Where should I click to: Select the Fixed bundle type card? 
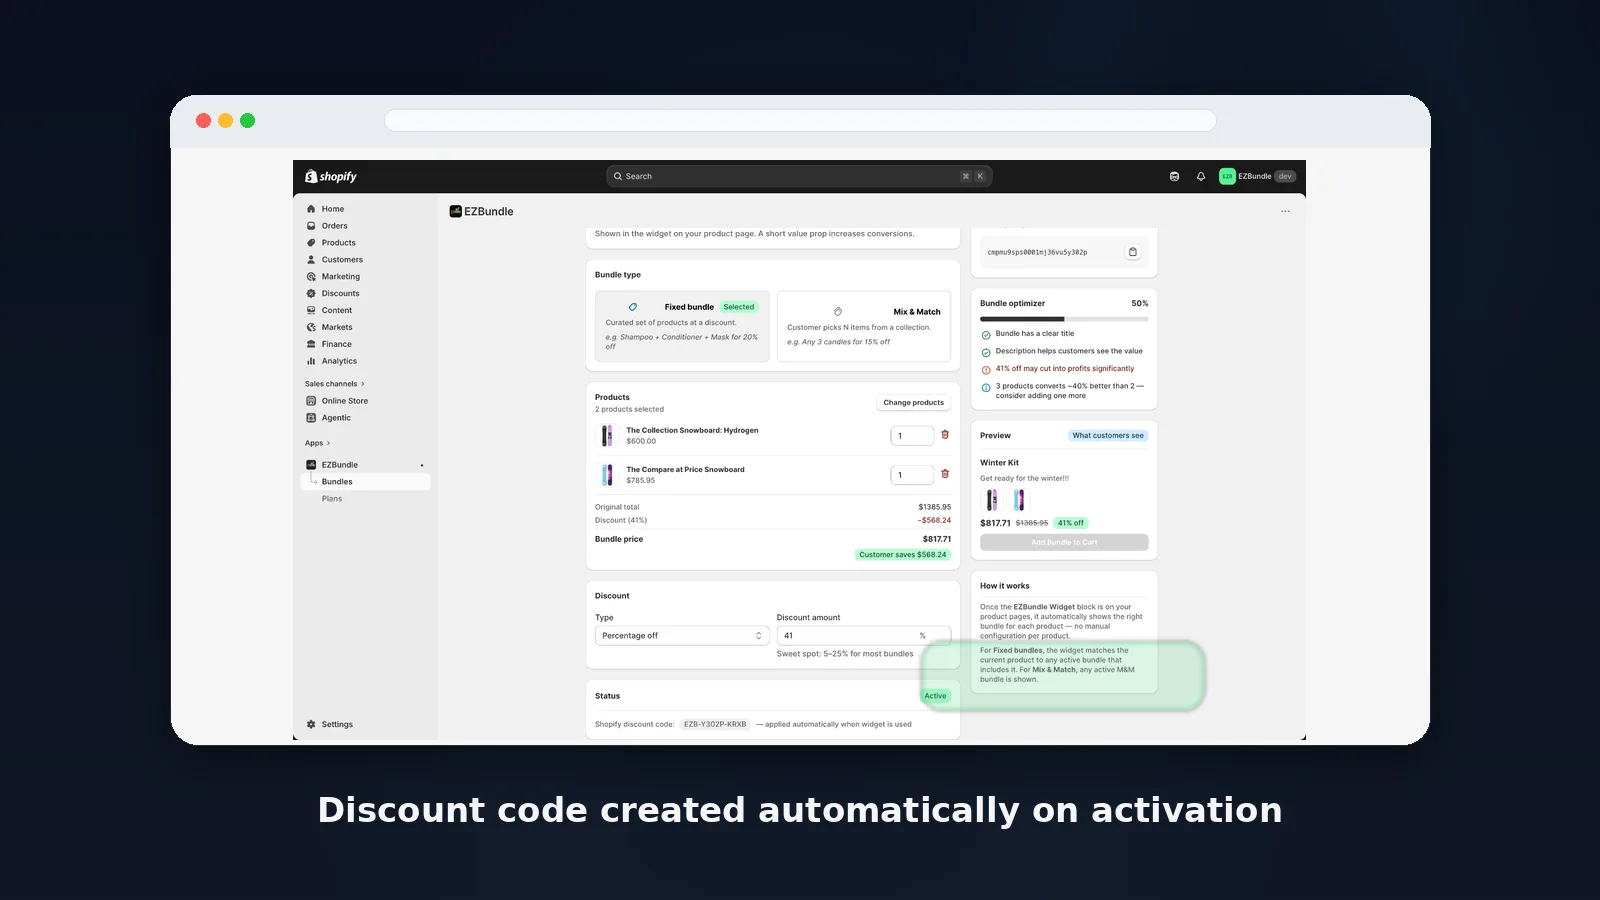click(x=682, y=326)
